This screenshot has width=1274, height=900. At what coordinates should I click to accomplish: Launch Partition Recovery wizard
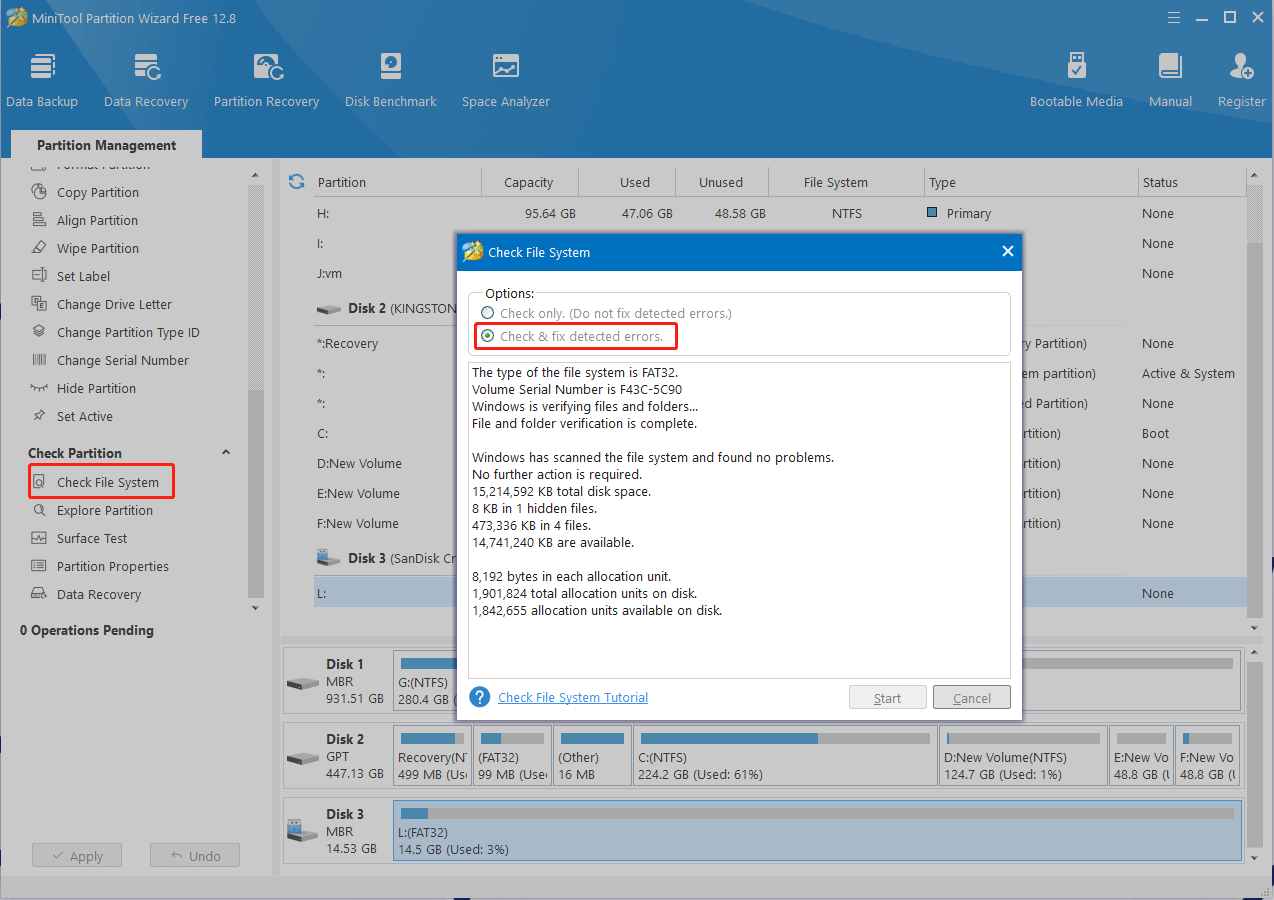point(266,80)
